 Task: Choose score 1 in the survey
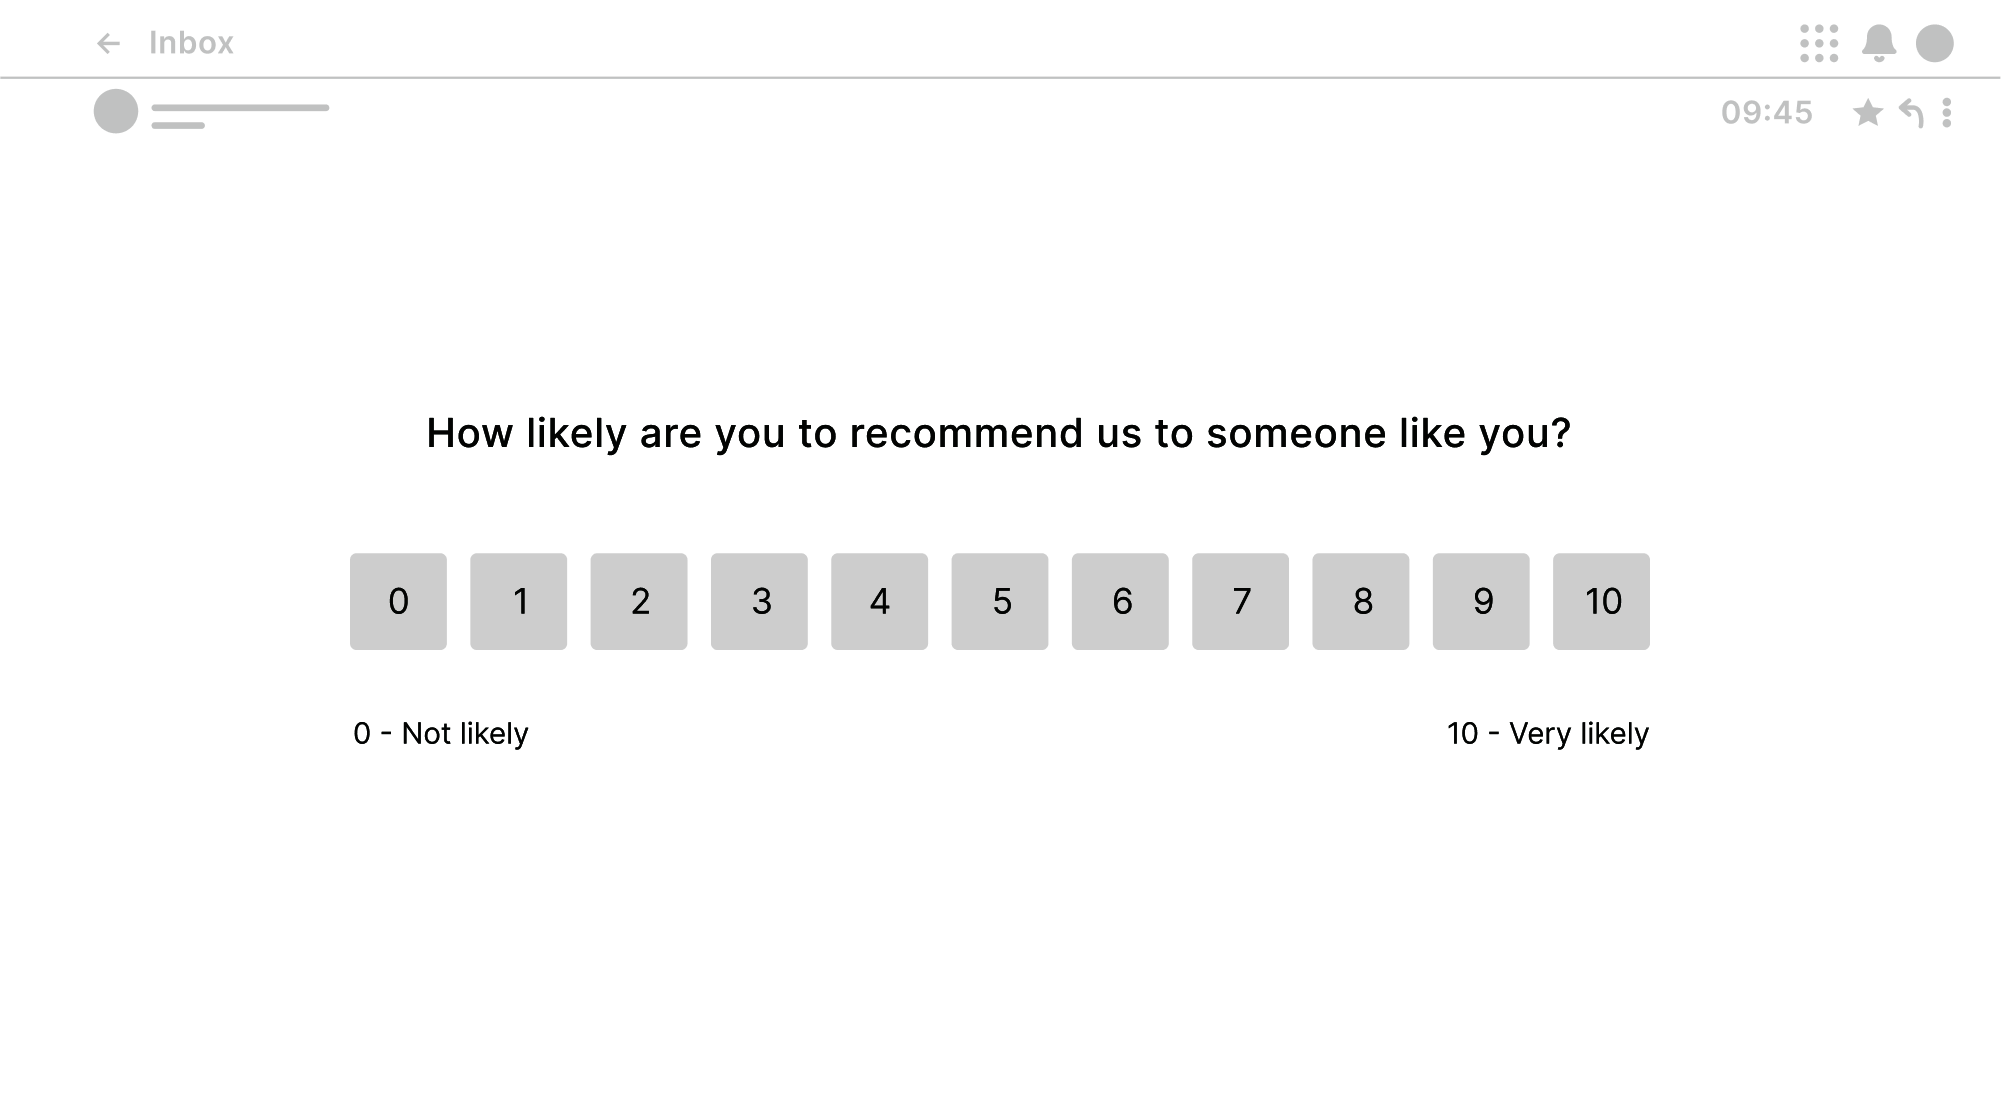[518, 601]
